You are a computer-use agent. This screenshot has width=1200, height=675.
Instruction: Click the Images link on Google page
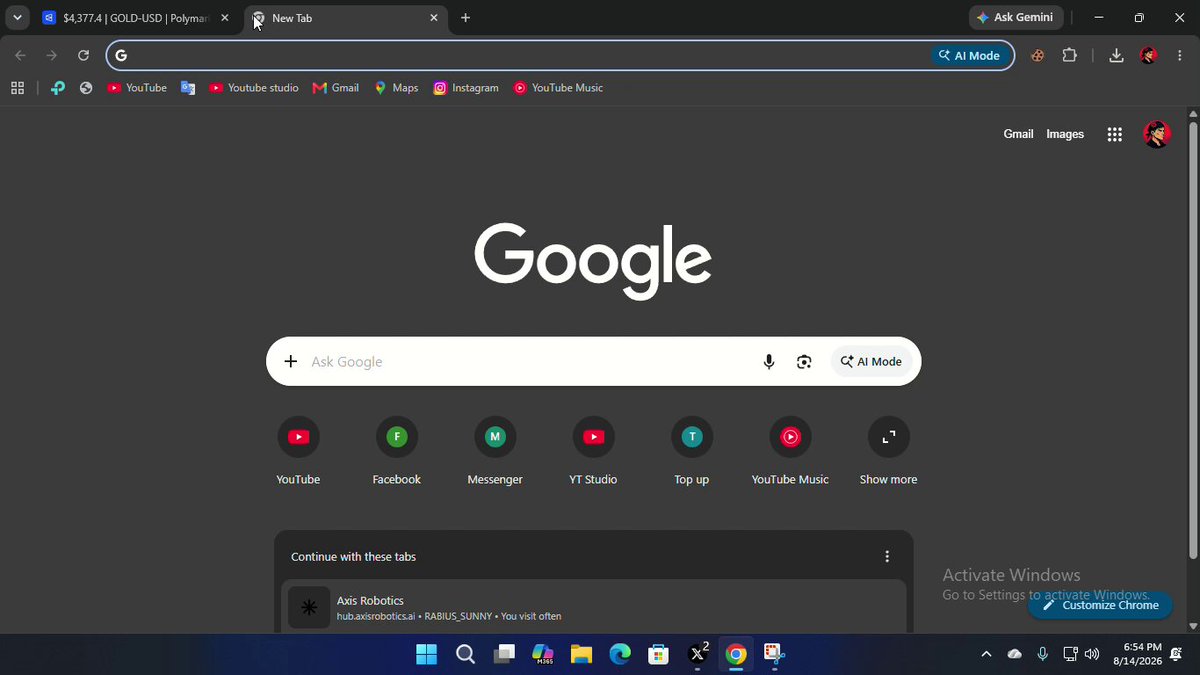coord(1065,134)
